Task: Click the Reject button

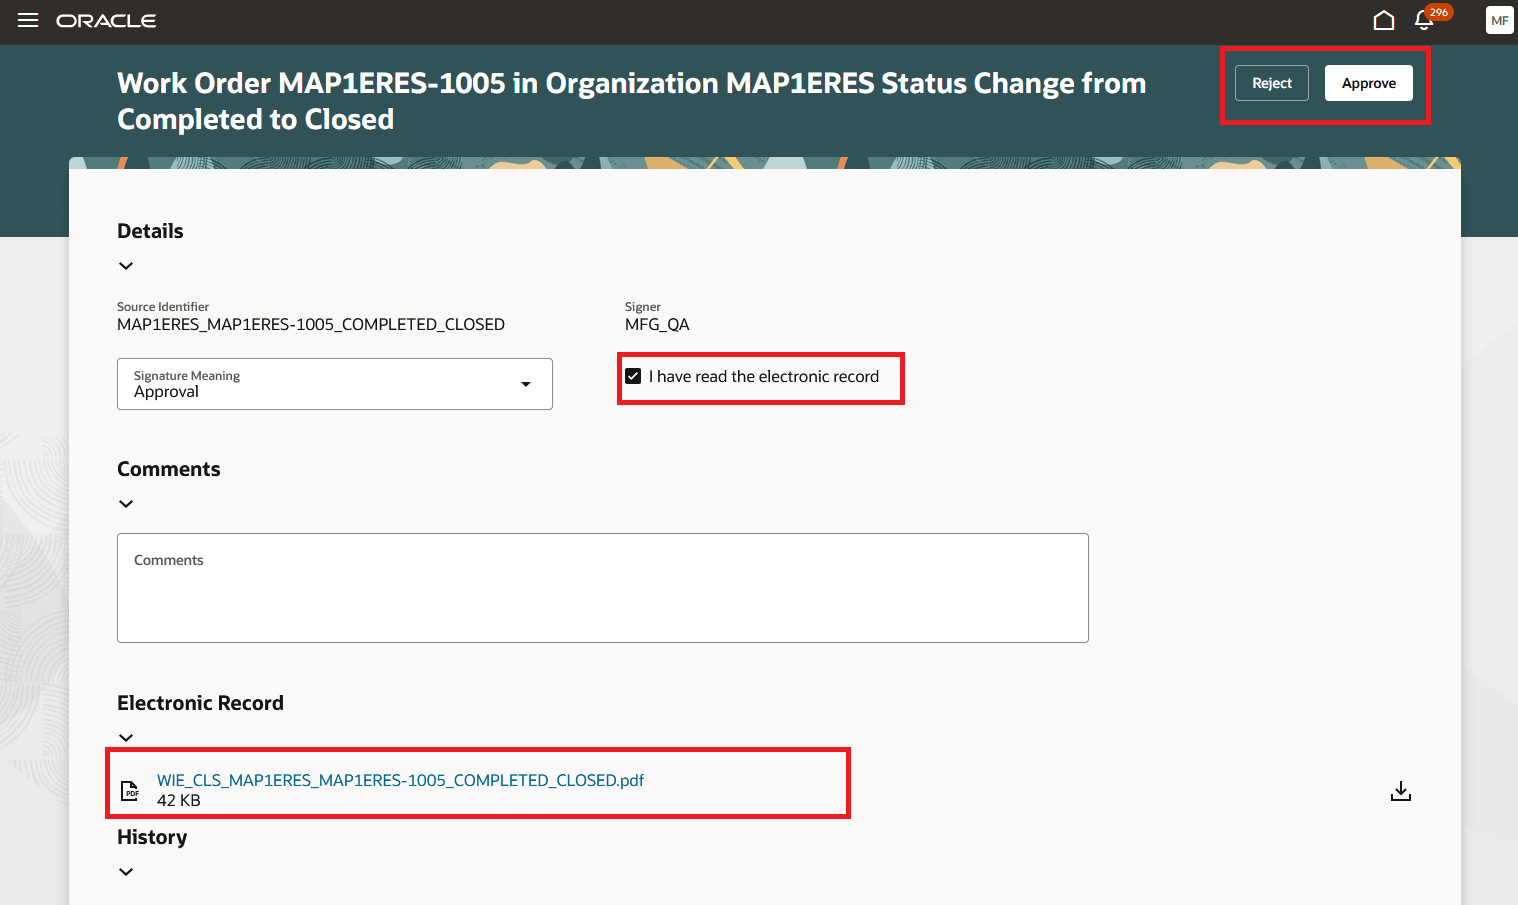Action: 1271,83
